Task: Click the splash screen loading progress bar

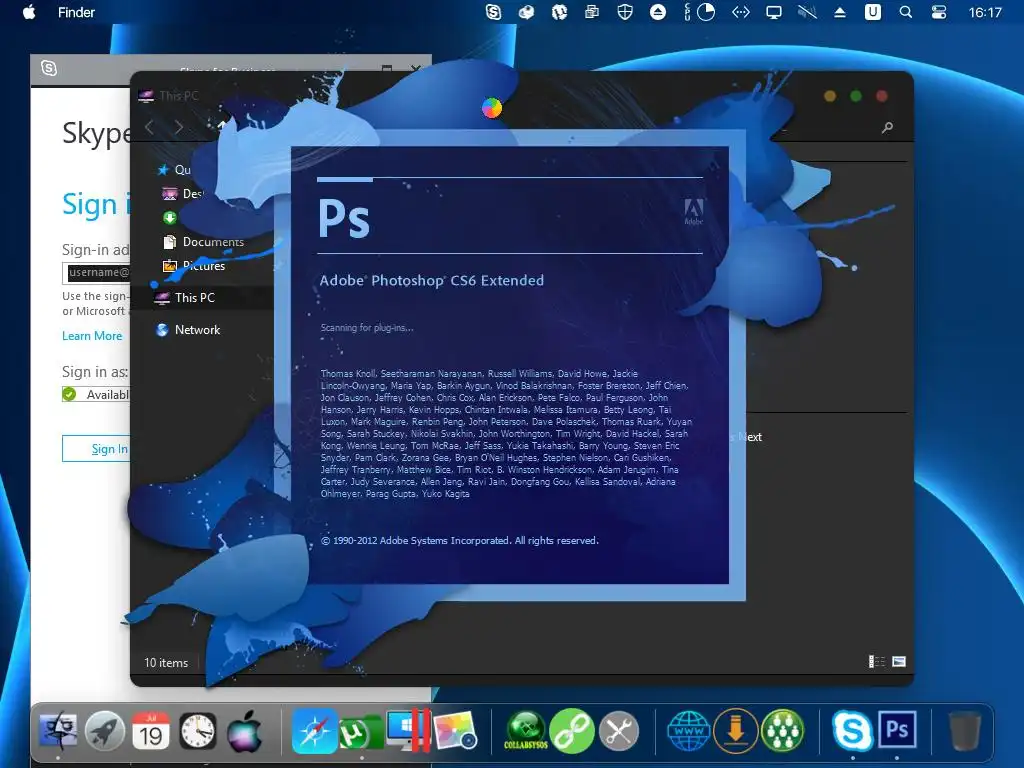Action: pyautogui.click(x=510, y=178)
